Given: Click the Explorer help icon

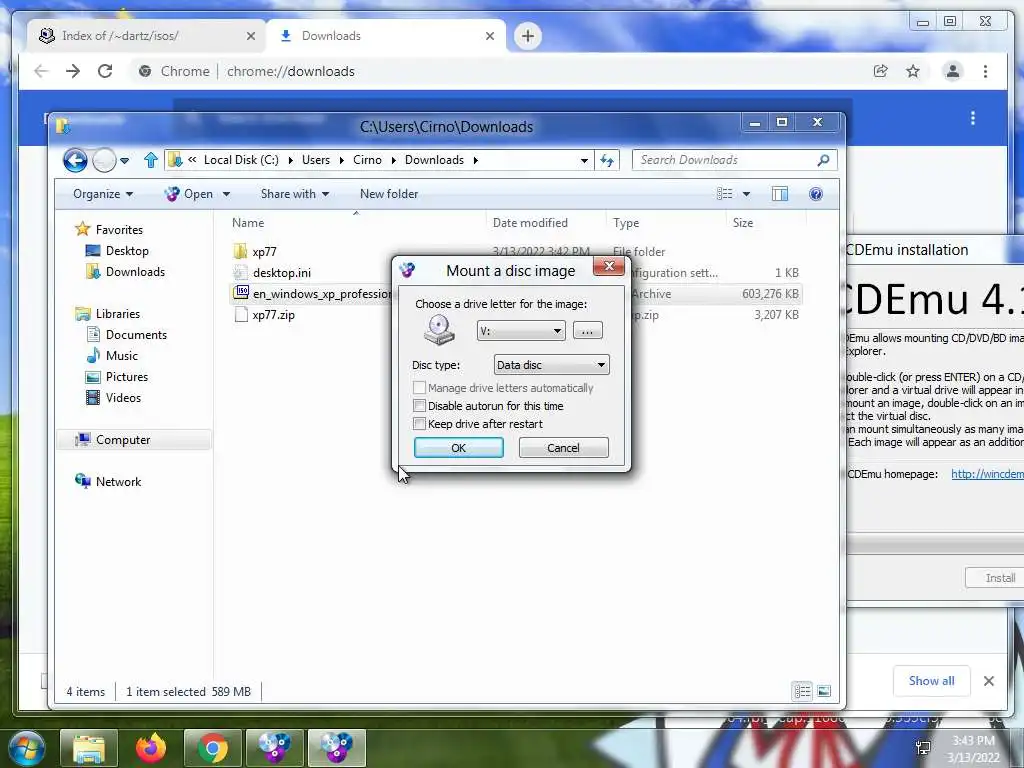Looking at the screenshot, I should pyautogui.click(x=816, y=194).
